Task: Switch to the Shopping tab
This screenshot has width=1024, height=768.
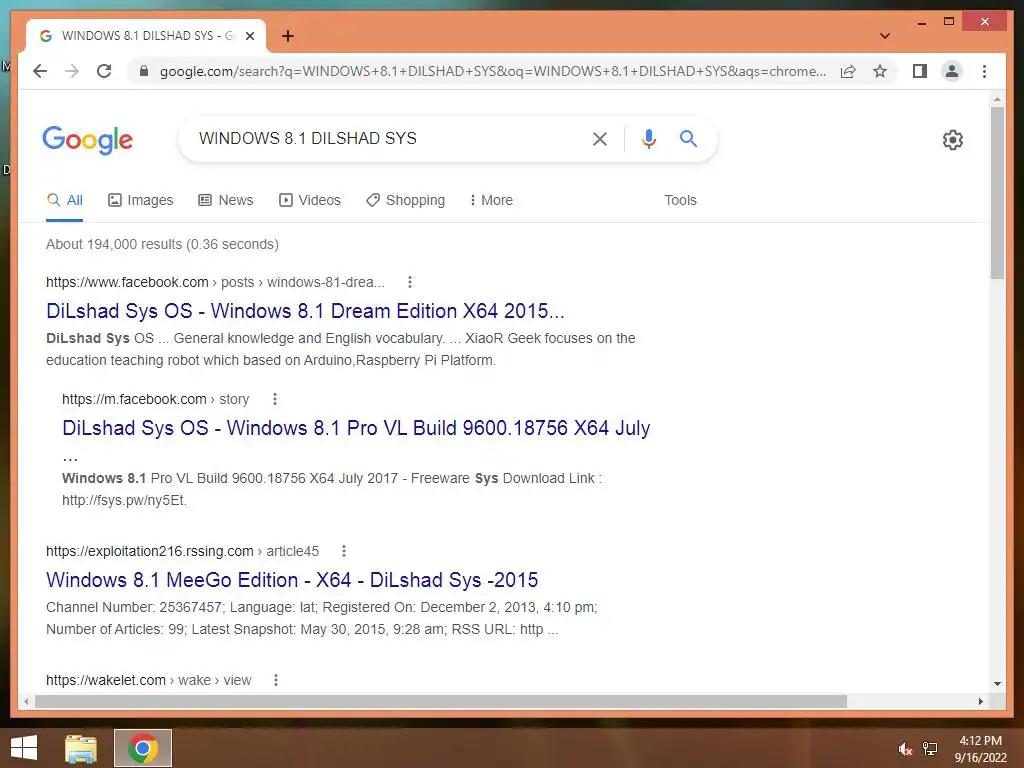Action: pos(406,200)
